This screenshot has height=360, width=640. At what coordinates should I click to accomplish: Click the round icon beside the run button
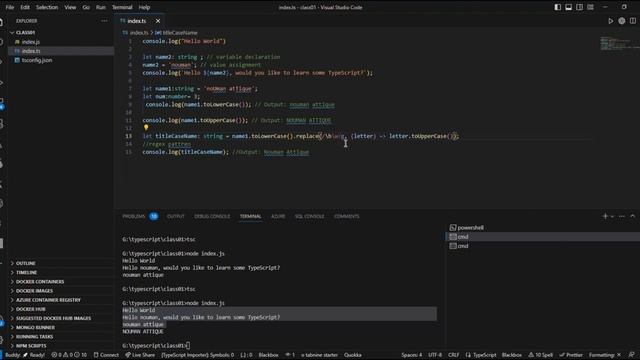622,21
